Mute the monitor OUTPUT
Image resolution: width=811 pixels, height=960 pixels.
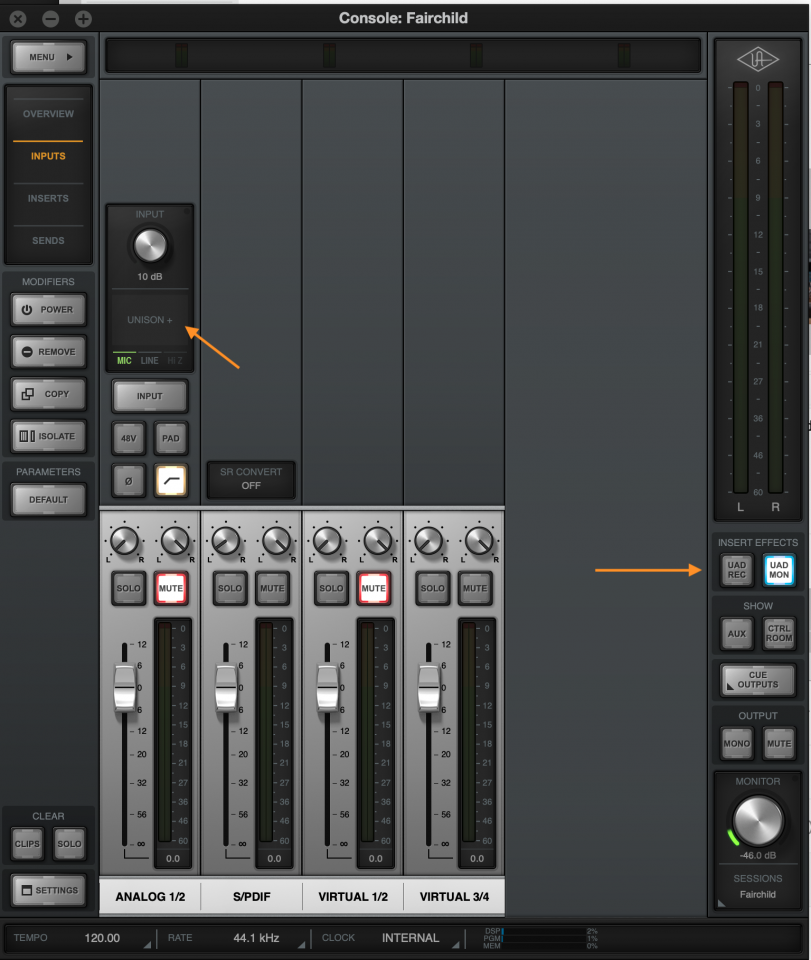(x=779, y=743)
